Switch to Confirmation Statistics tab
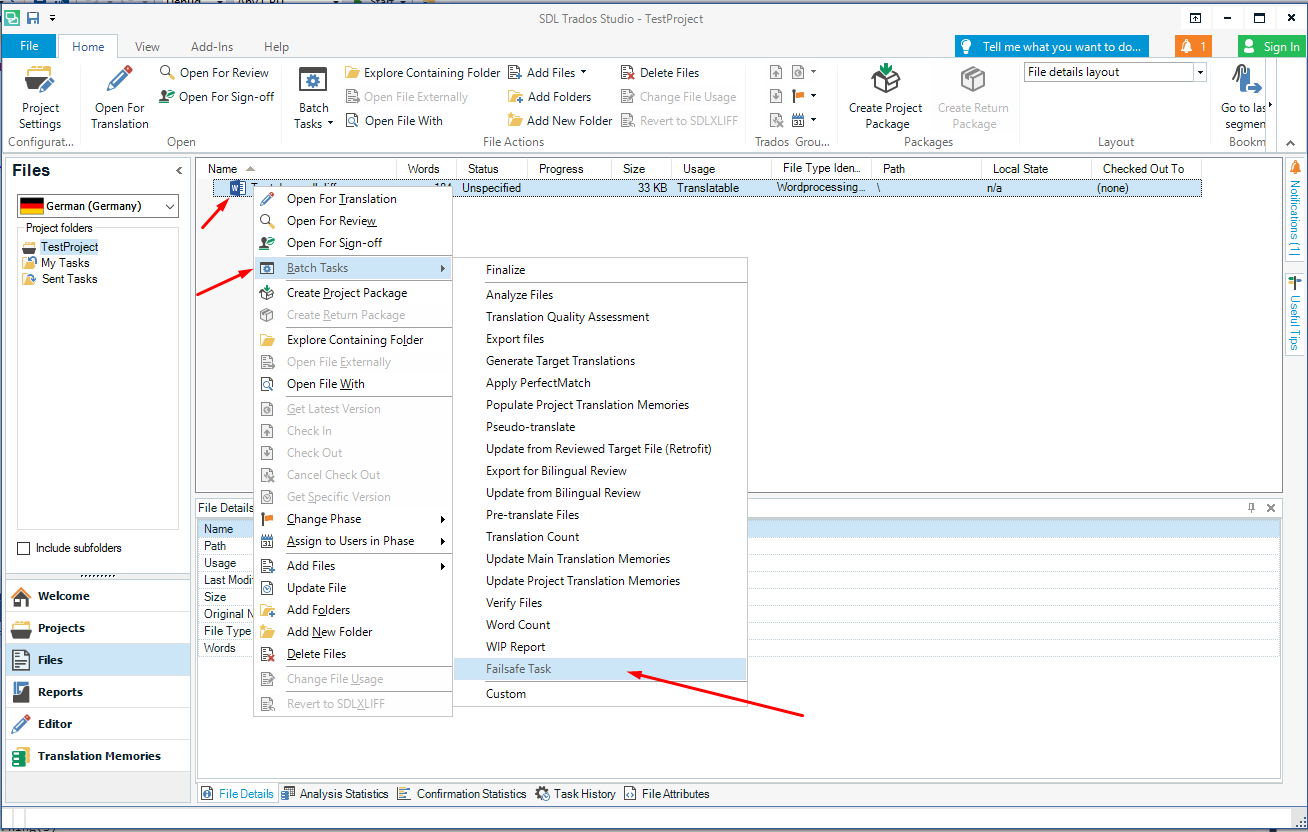 (x=462, y=794)
